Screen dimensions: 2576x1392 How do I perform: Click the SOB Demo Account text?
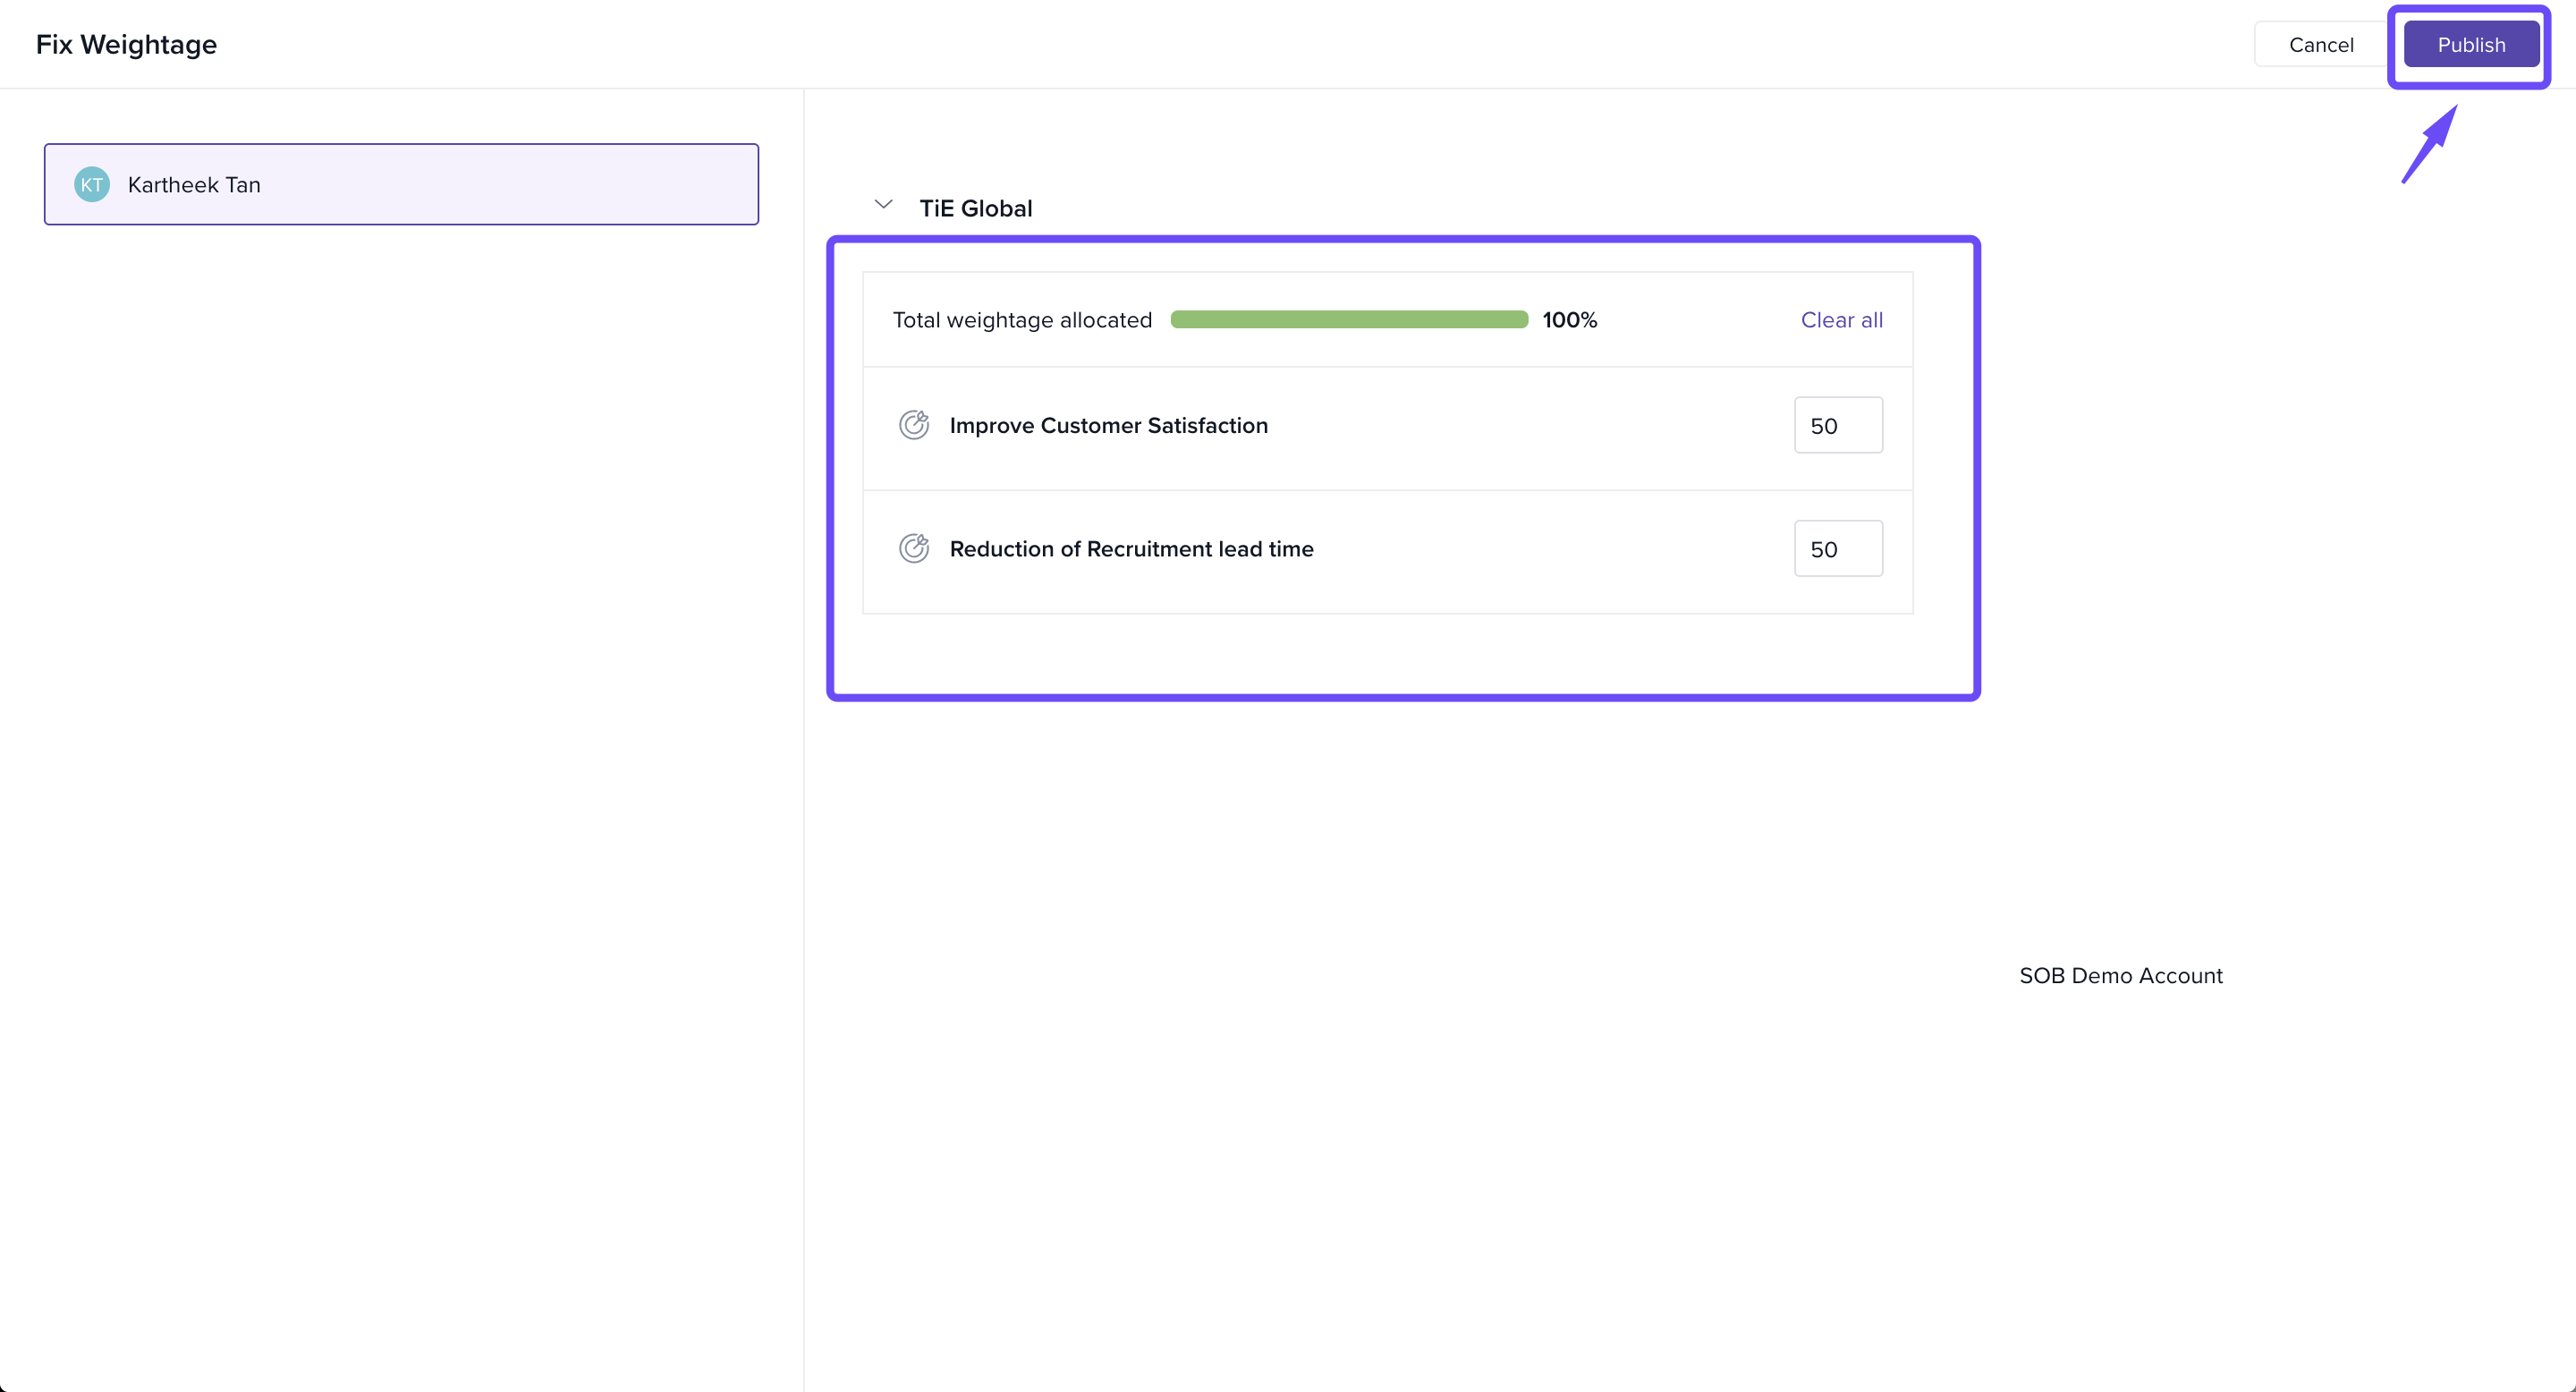[2120, 975]
